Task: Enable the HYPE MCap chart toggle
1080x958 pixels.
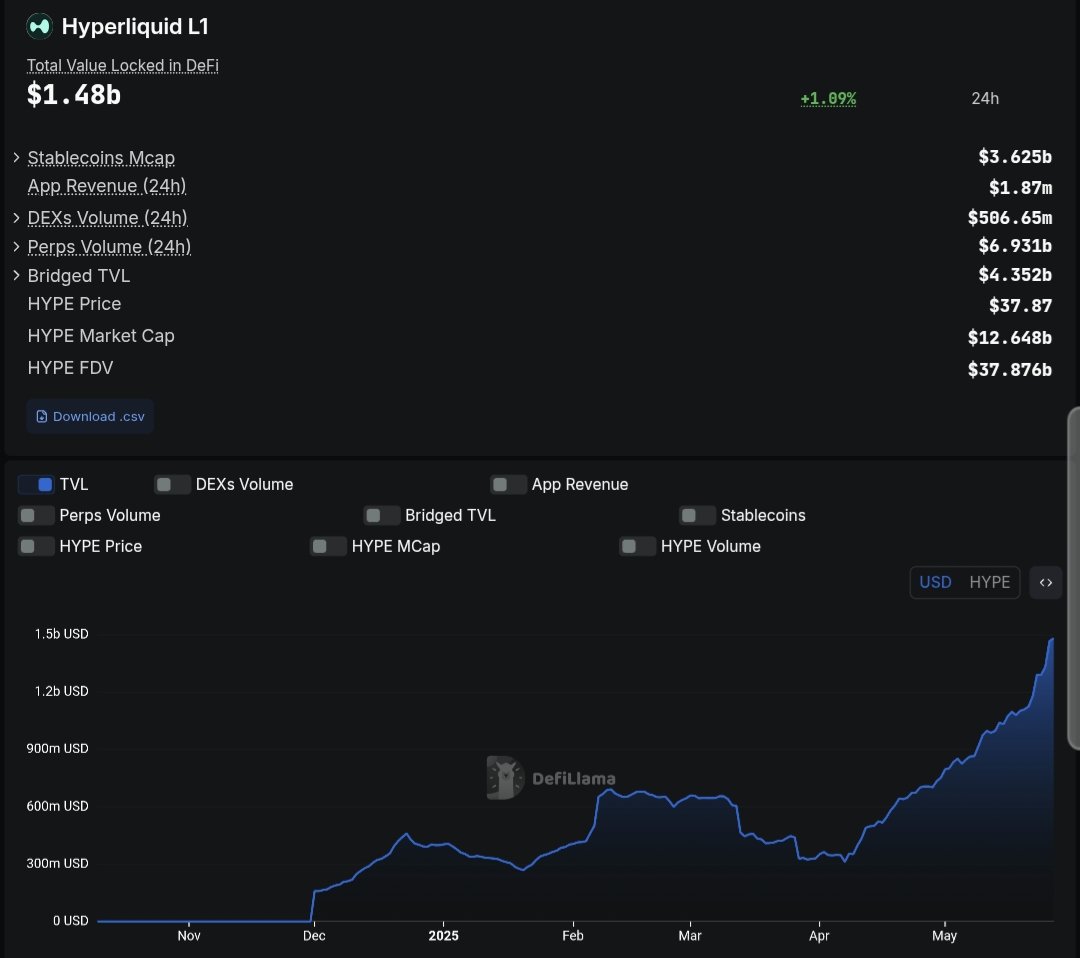Action: tap(328, 546)
